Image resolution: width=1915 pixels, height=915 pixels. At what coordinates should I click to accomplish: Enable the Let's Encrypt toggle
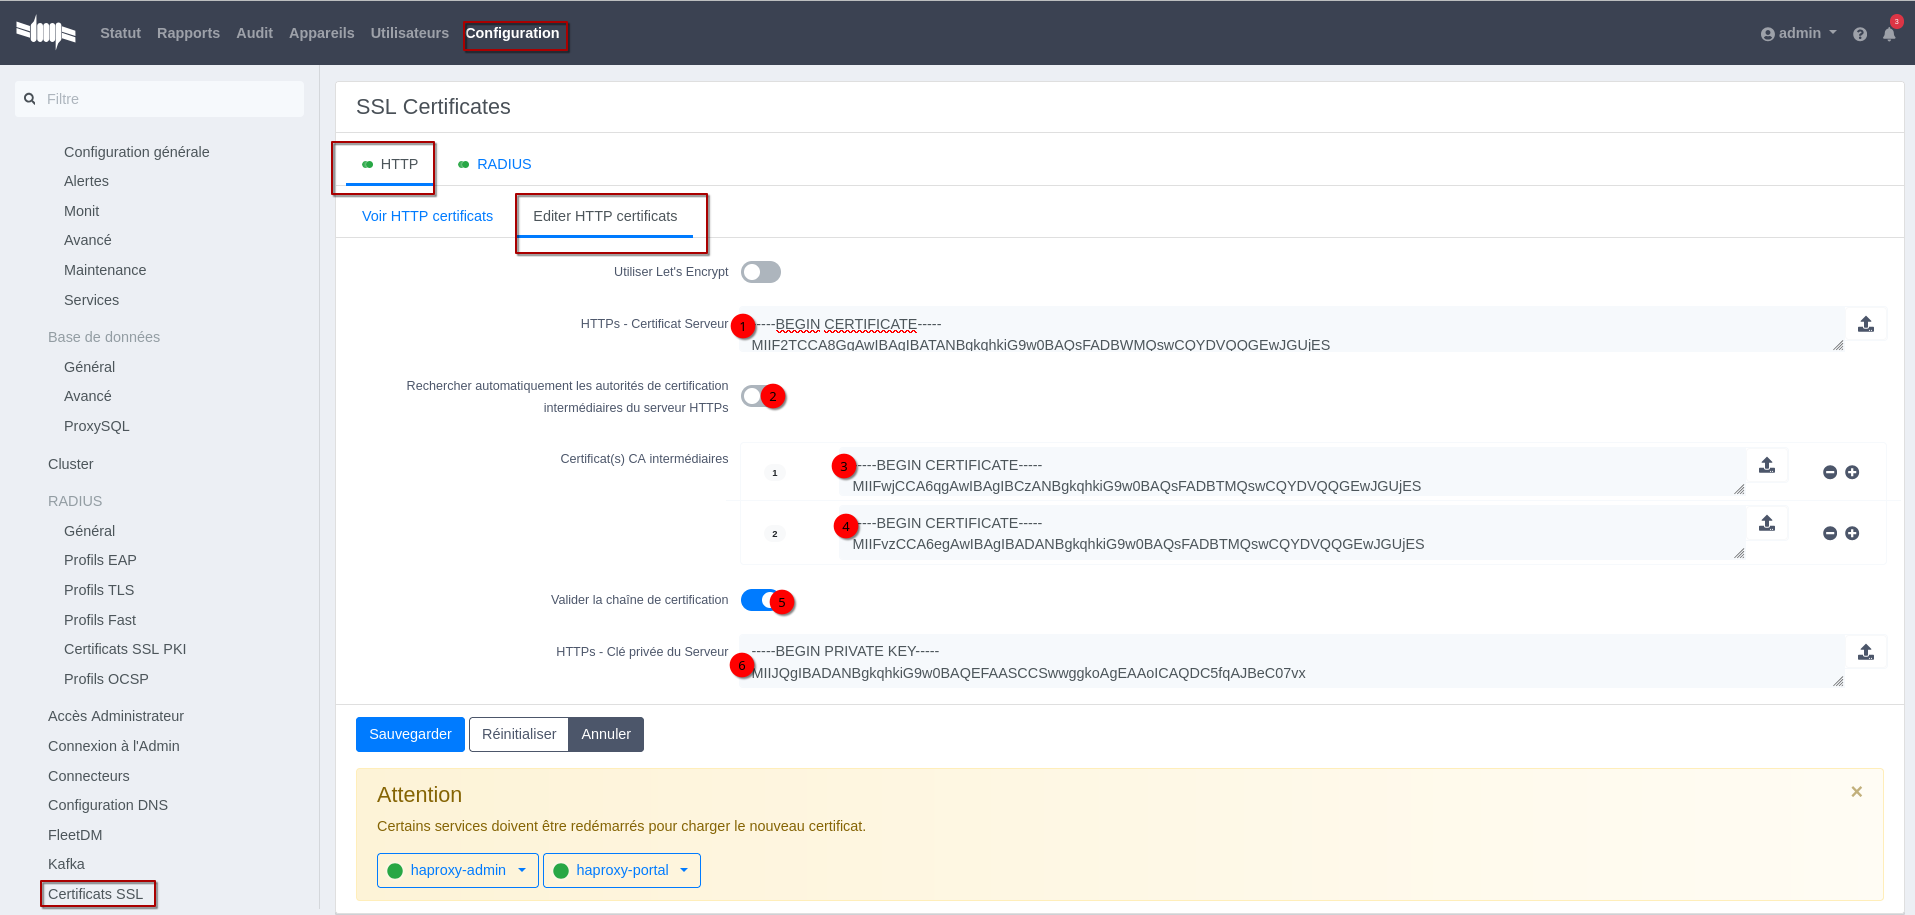[x=760, y=273]
